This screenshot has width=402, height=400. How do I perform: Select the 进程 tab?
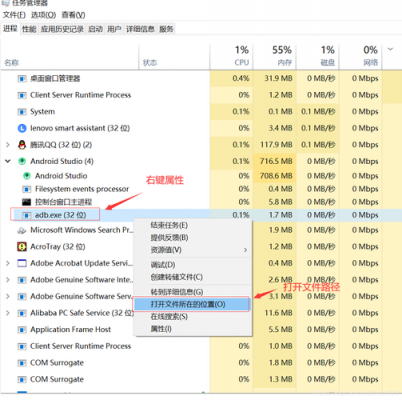click(x=10, y=29)
